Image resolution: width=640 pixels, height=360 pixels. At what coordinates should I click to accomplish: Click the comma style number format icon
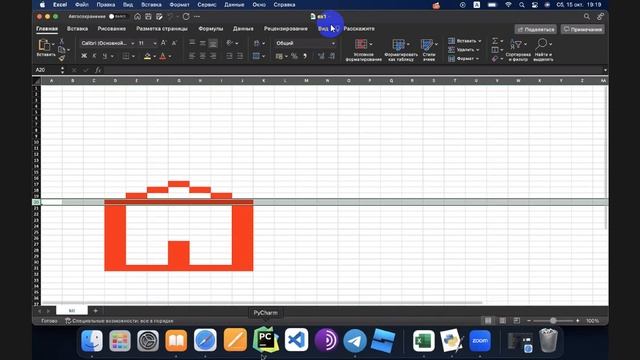coord(305,56)
